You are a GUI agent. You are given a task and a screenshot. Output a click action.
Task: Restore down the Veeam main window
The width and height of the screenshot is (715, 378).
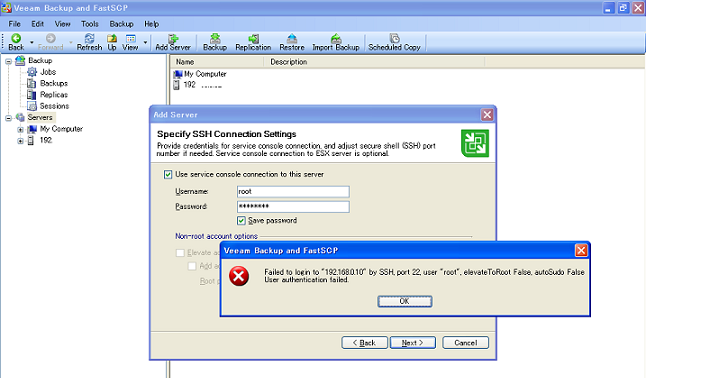point(623,8)
